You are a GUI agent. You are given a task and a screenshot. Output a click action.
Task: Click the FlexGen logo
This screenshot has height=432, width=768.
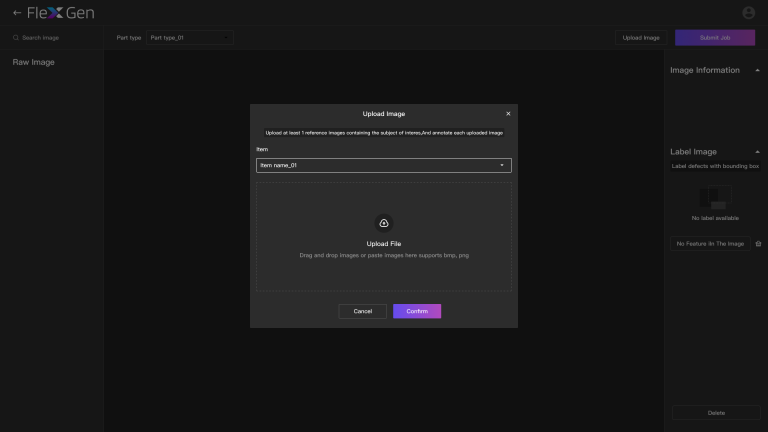click(x=61, y=13)
